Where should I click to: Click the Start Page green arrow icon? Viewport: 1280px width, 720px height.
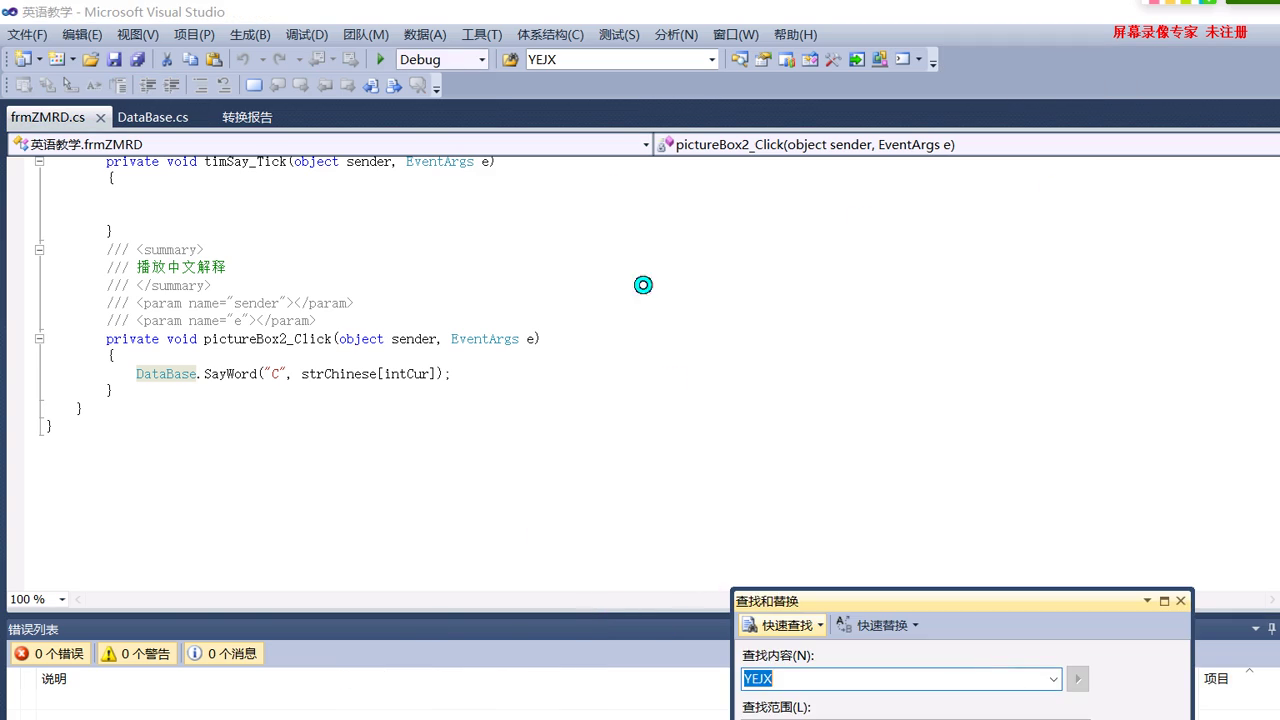click(x=857, y=59)
